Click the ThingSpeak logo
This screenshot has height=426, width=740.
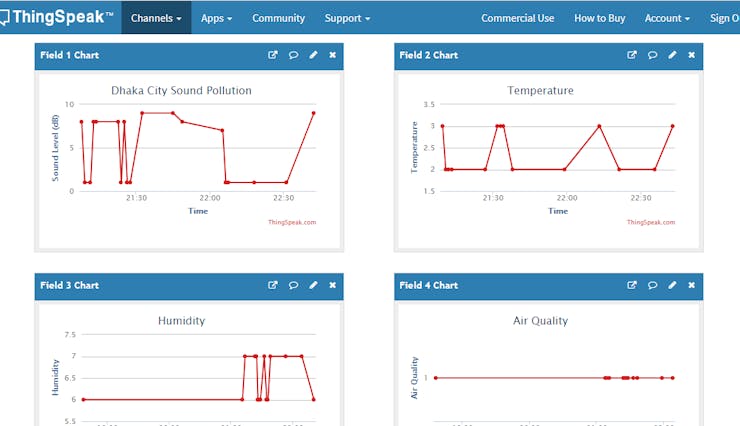(57, 17)
